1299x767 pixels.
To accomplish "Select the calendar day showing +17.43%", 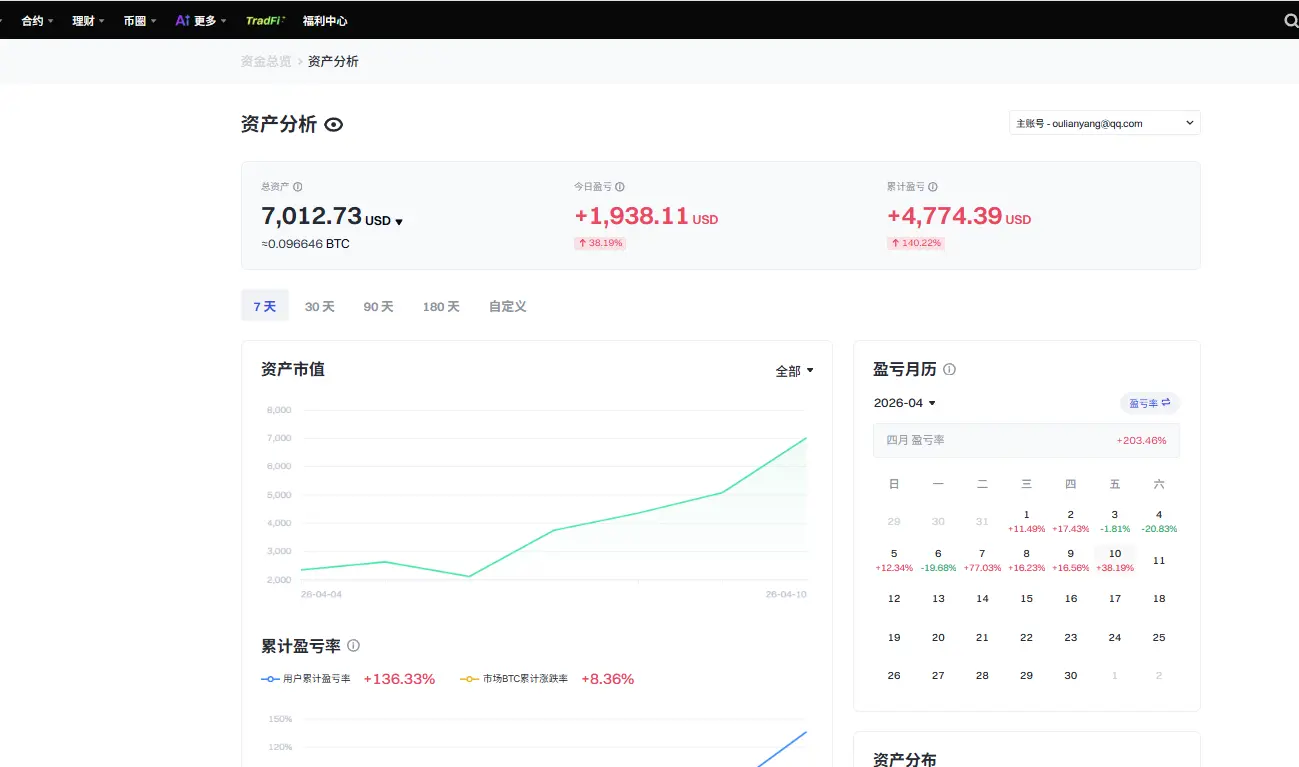I will (1070, 521).
